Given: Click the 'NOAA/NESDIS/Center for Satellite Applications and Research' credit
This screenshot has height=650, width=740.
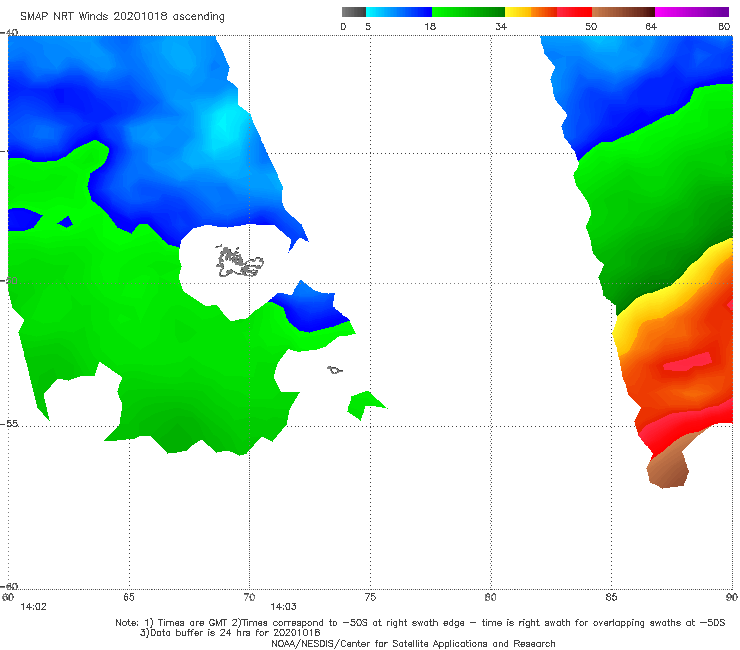Looking at the screenshot, I should [413, 643].
